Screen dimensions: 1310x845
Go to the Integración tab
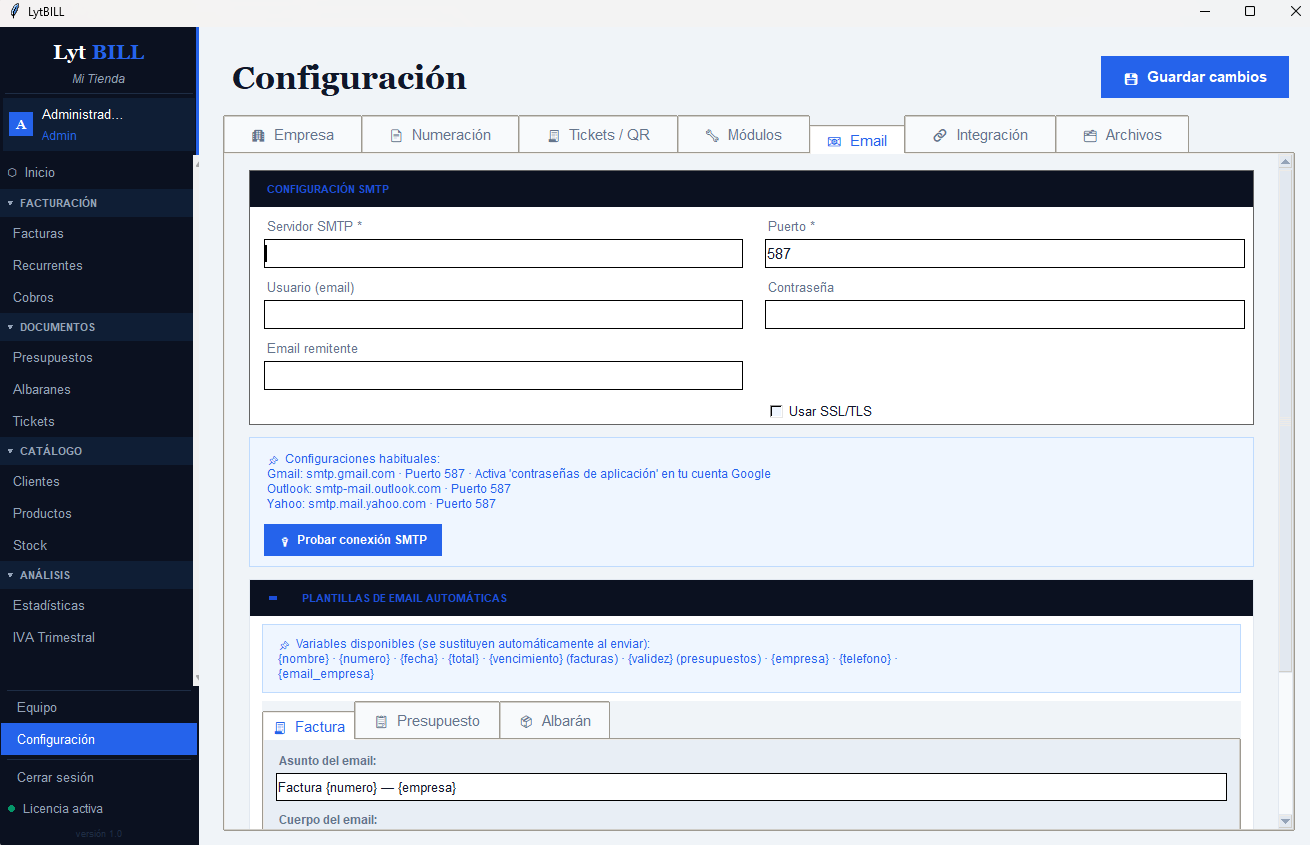click(980, 135)
